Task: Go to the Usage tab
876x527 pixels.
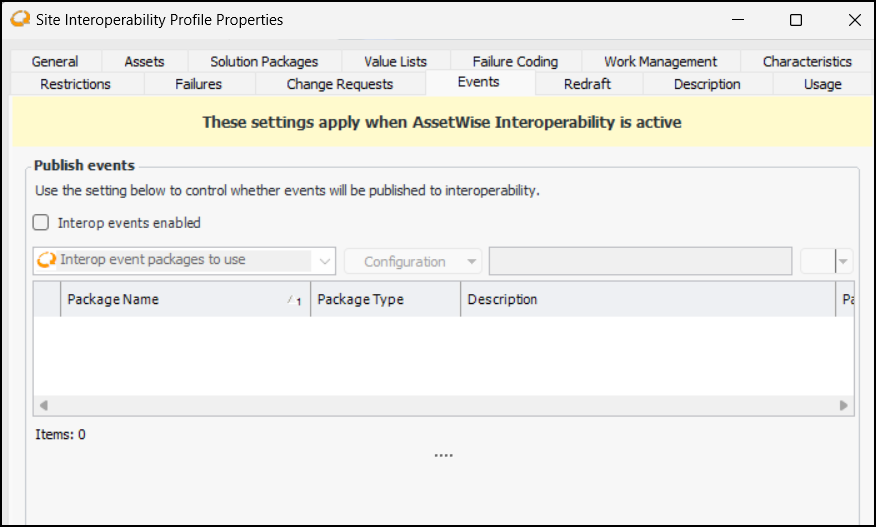Action: pos(822,84)
